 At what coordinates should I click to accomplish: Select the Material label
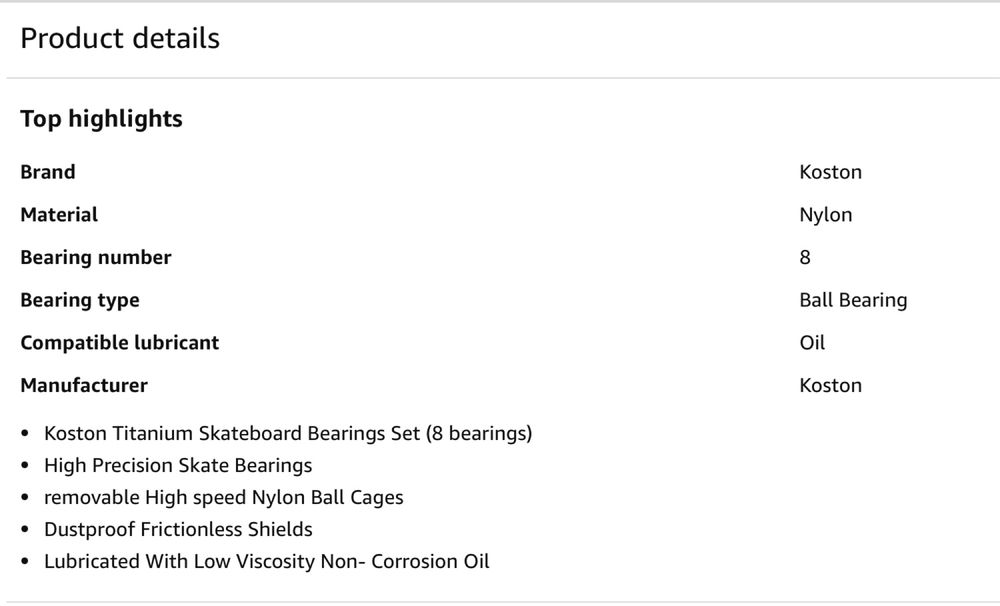(59, 215)
